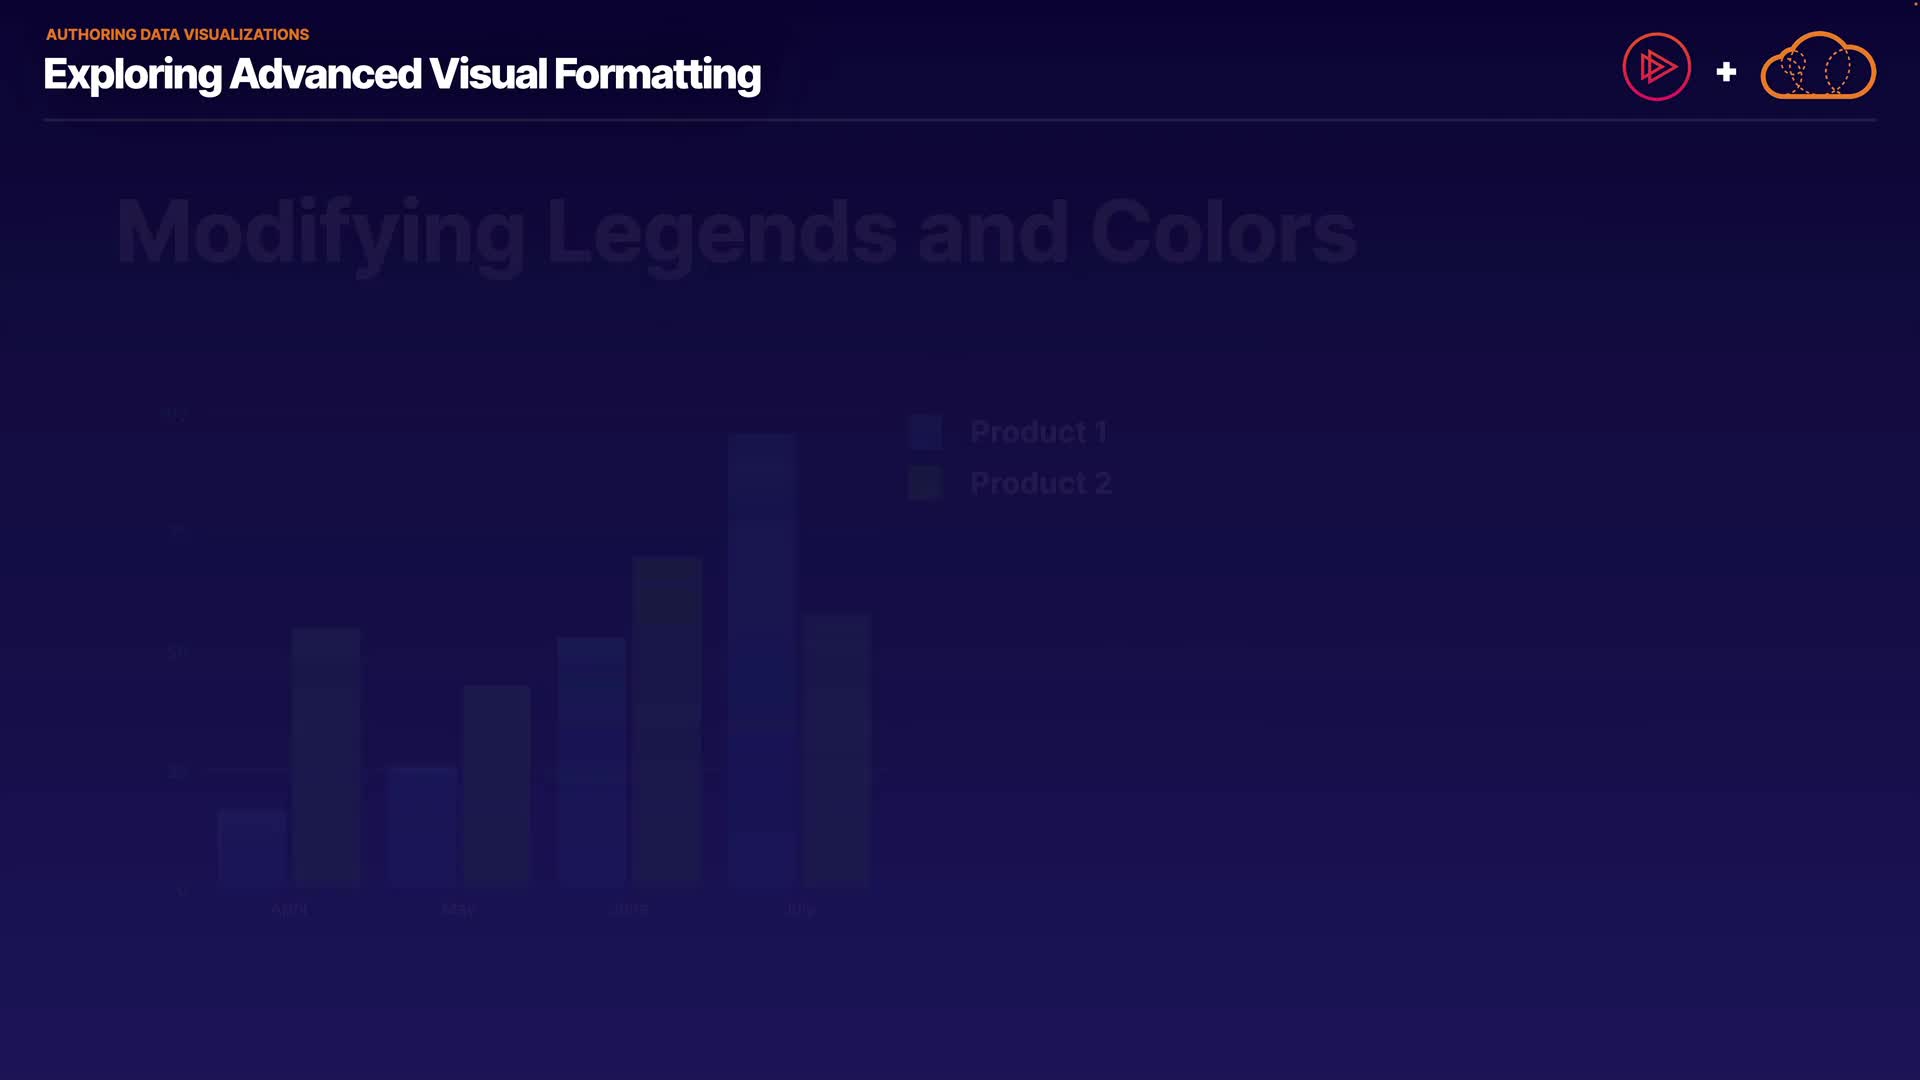Select the tallest July Product 1 bar

click(x=761, y=660)
